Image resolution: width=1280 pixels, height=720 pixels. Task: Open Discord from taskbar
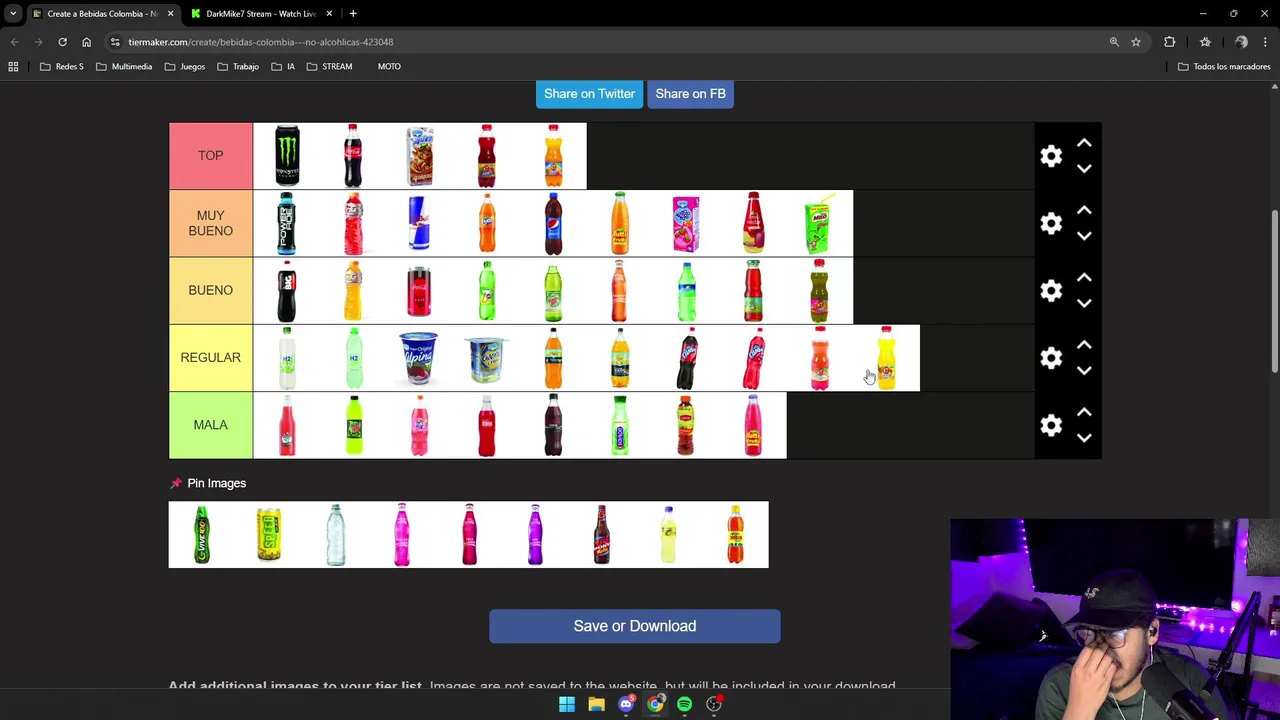(x=626, y=704)
